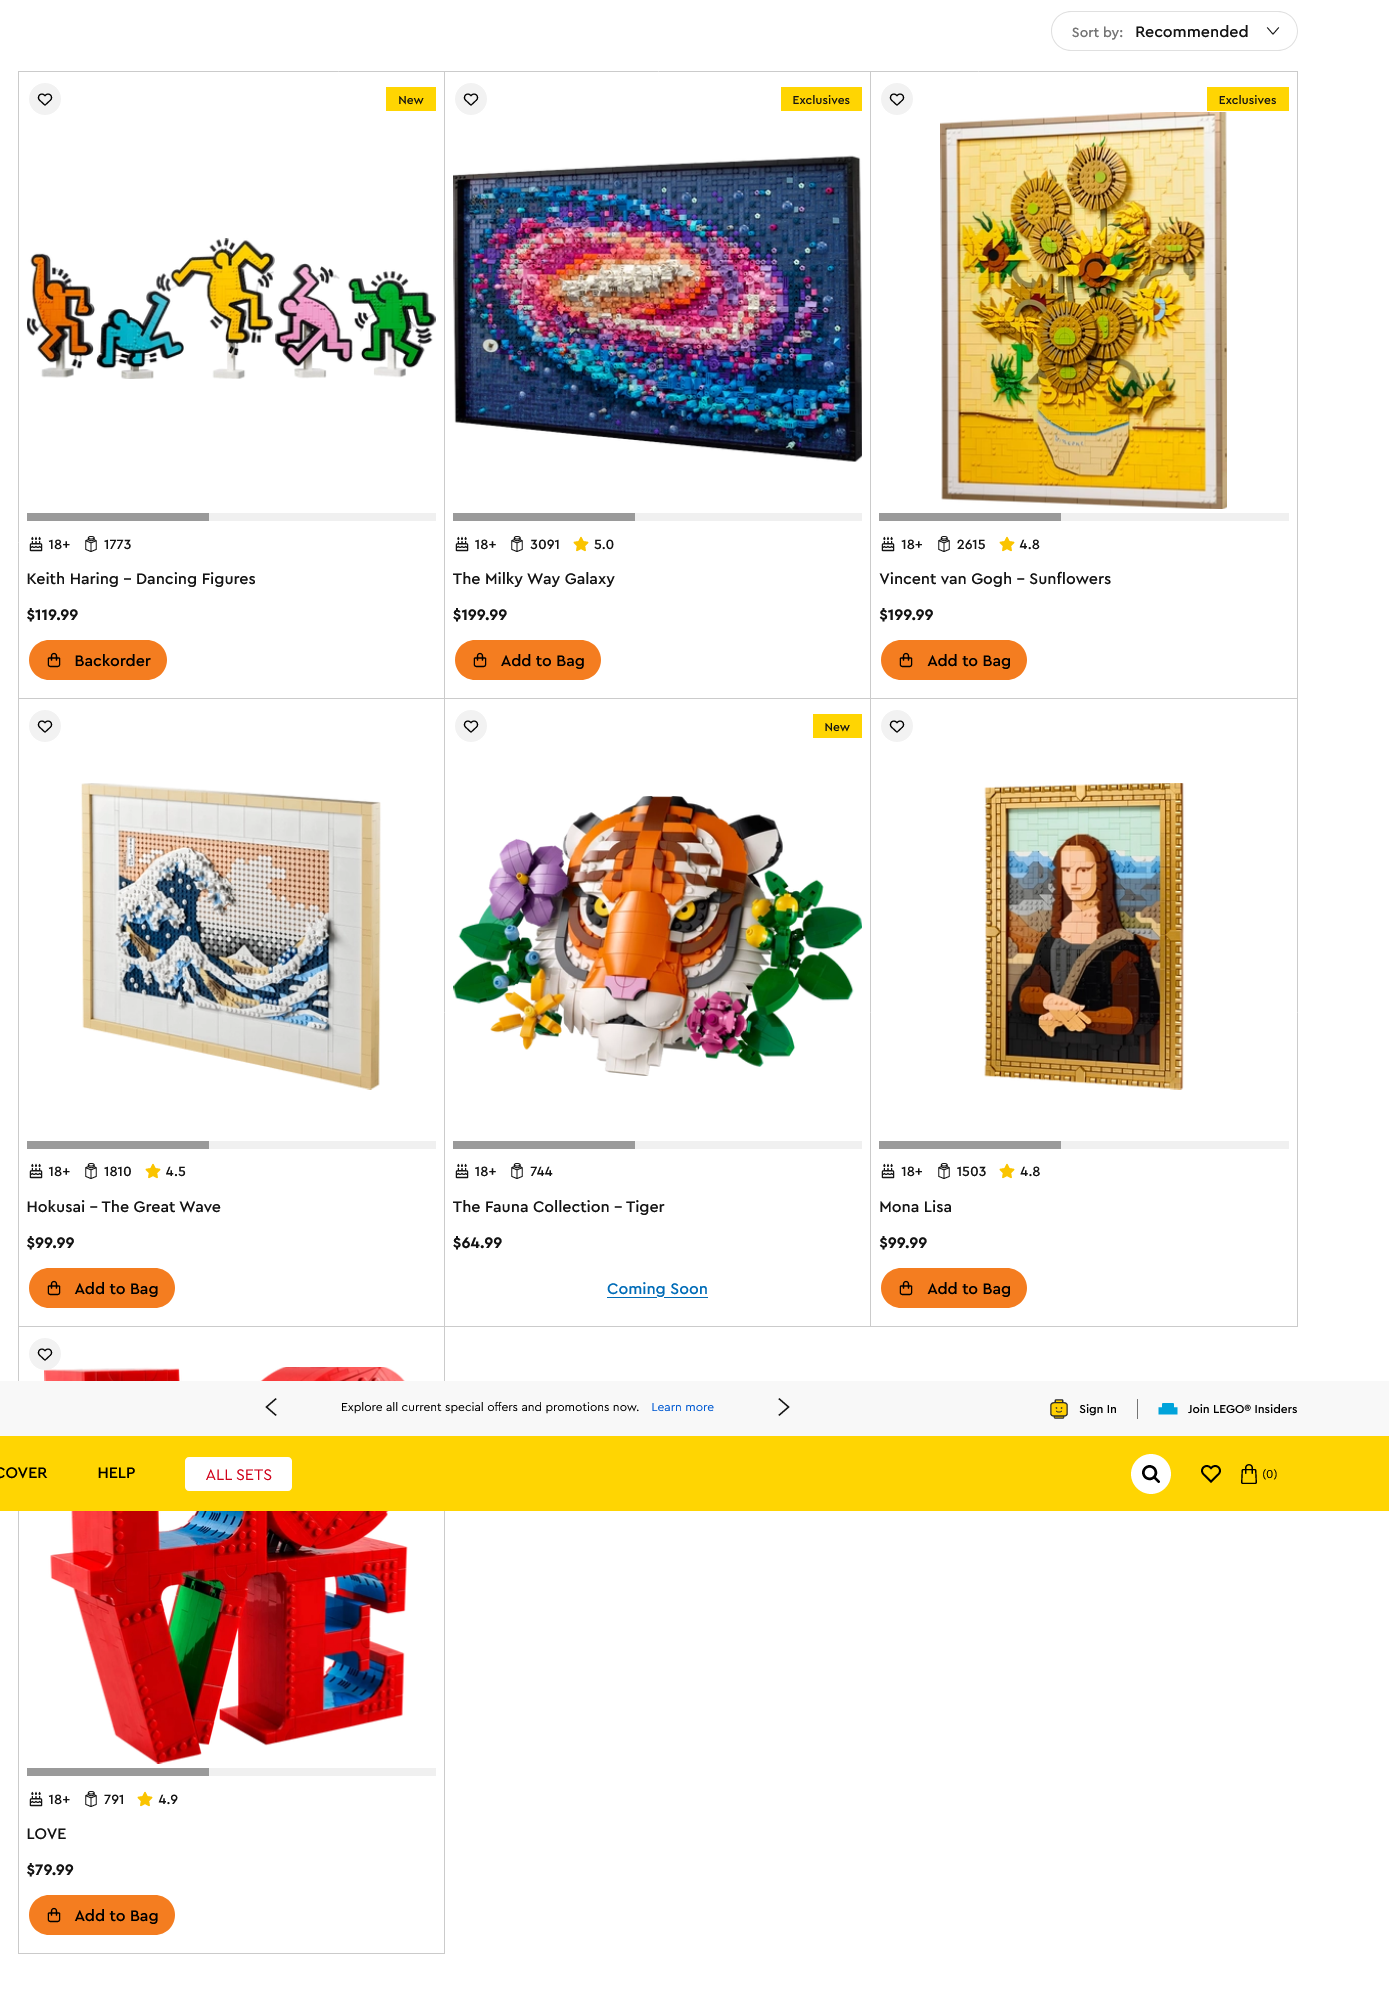The width and height of the screenshot is (1389, 1989).
Task: Toggle wishlist heart on Keith Haring set
Action: click(45, 99)
